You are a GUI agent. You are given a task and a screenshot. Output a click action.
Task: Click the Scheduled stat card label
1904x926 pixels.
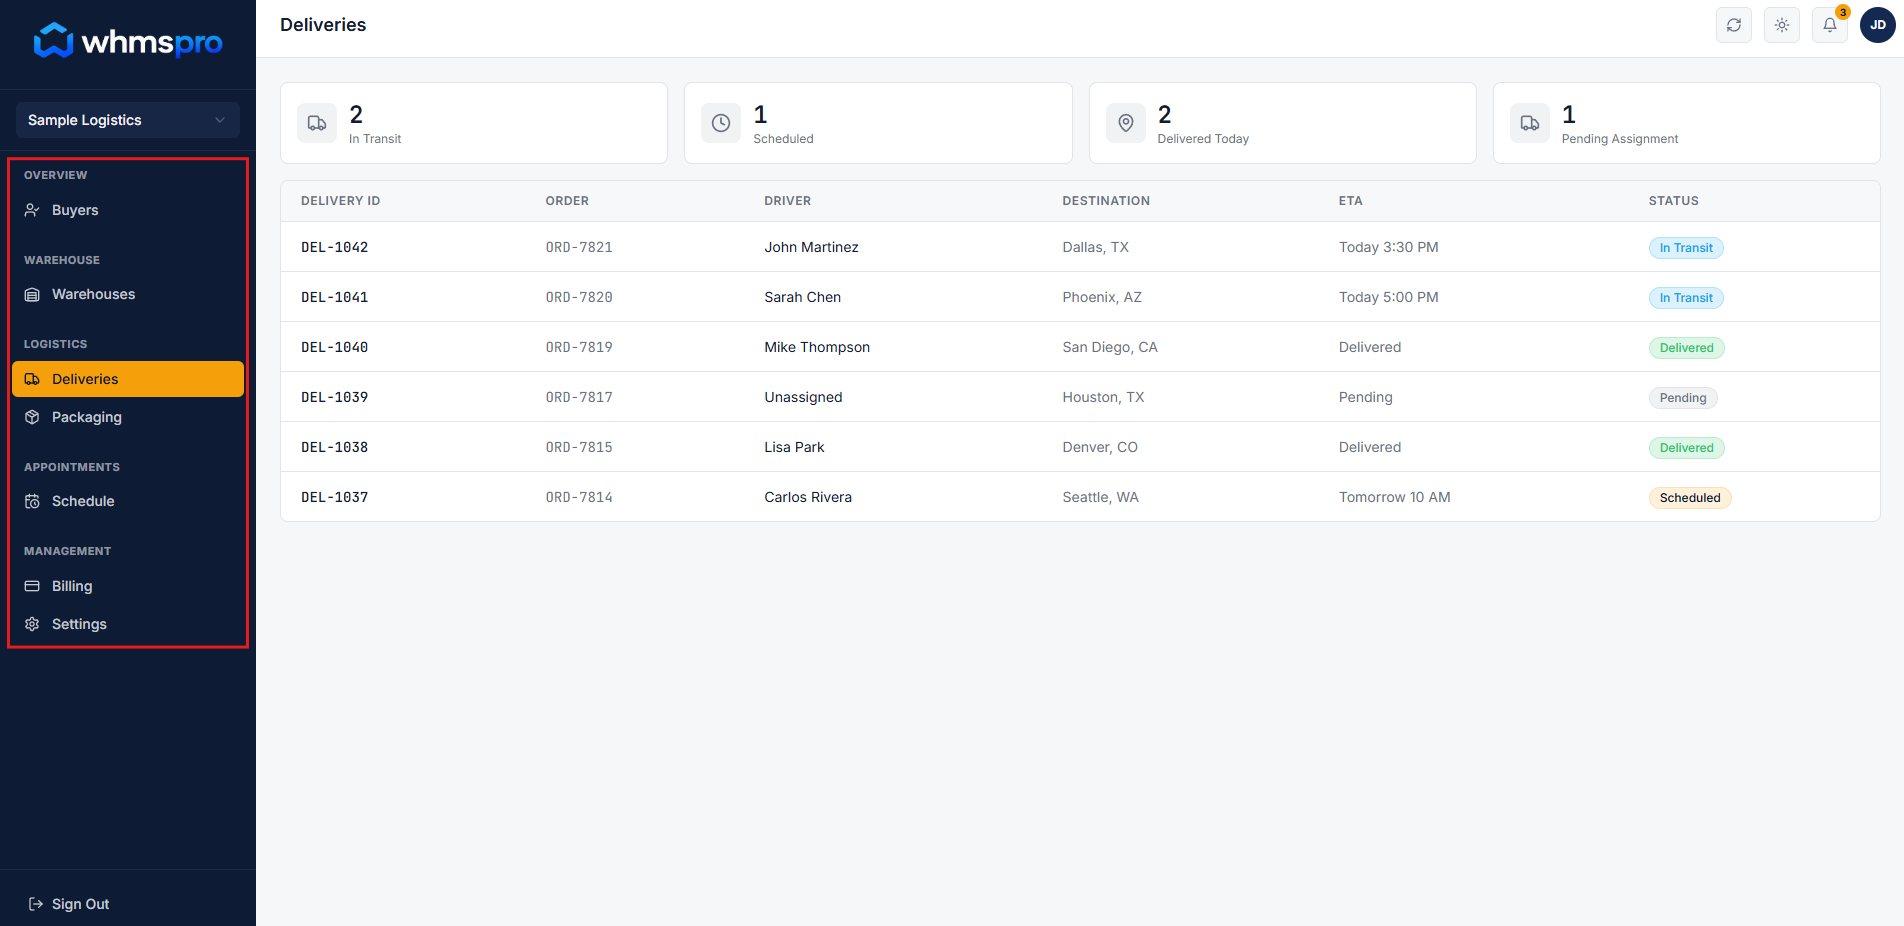point(783,139)
